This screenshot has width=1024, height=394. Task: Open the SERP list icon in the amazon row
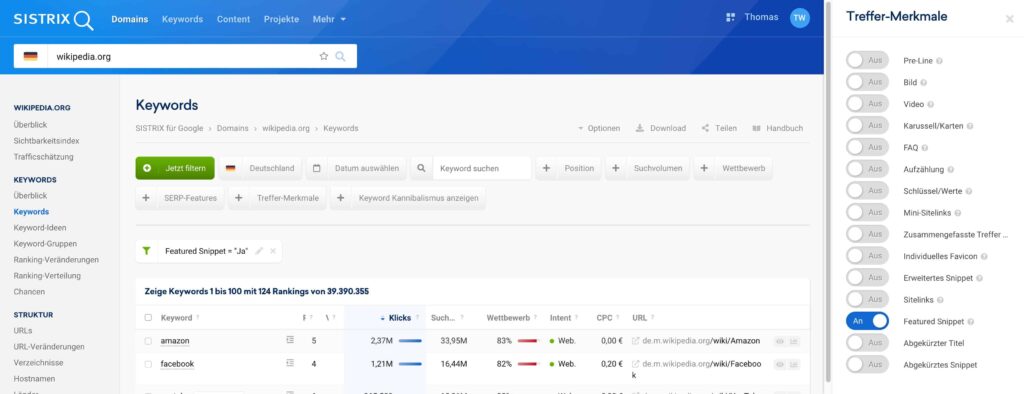pyautogui.click(x=290, y=340)
